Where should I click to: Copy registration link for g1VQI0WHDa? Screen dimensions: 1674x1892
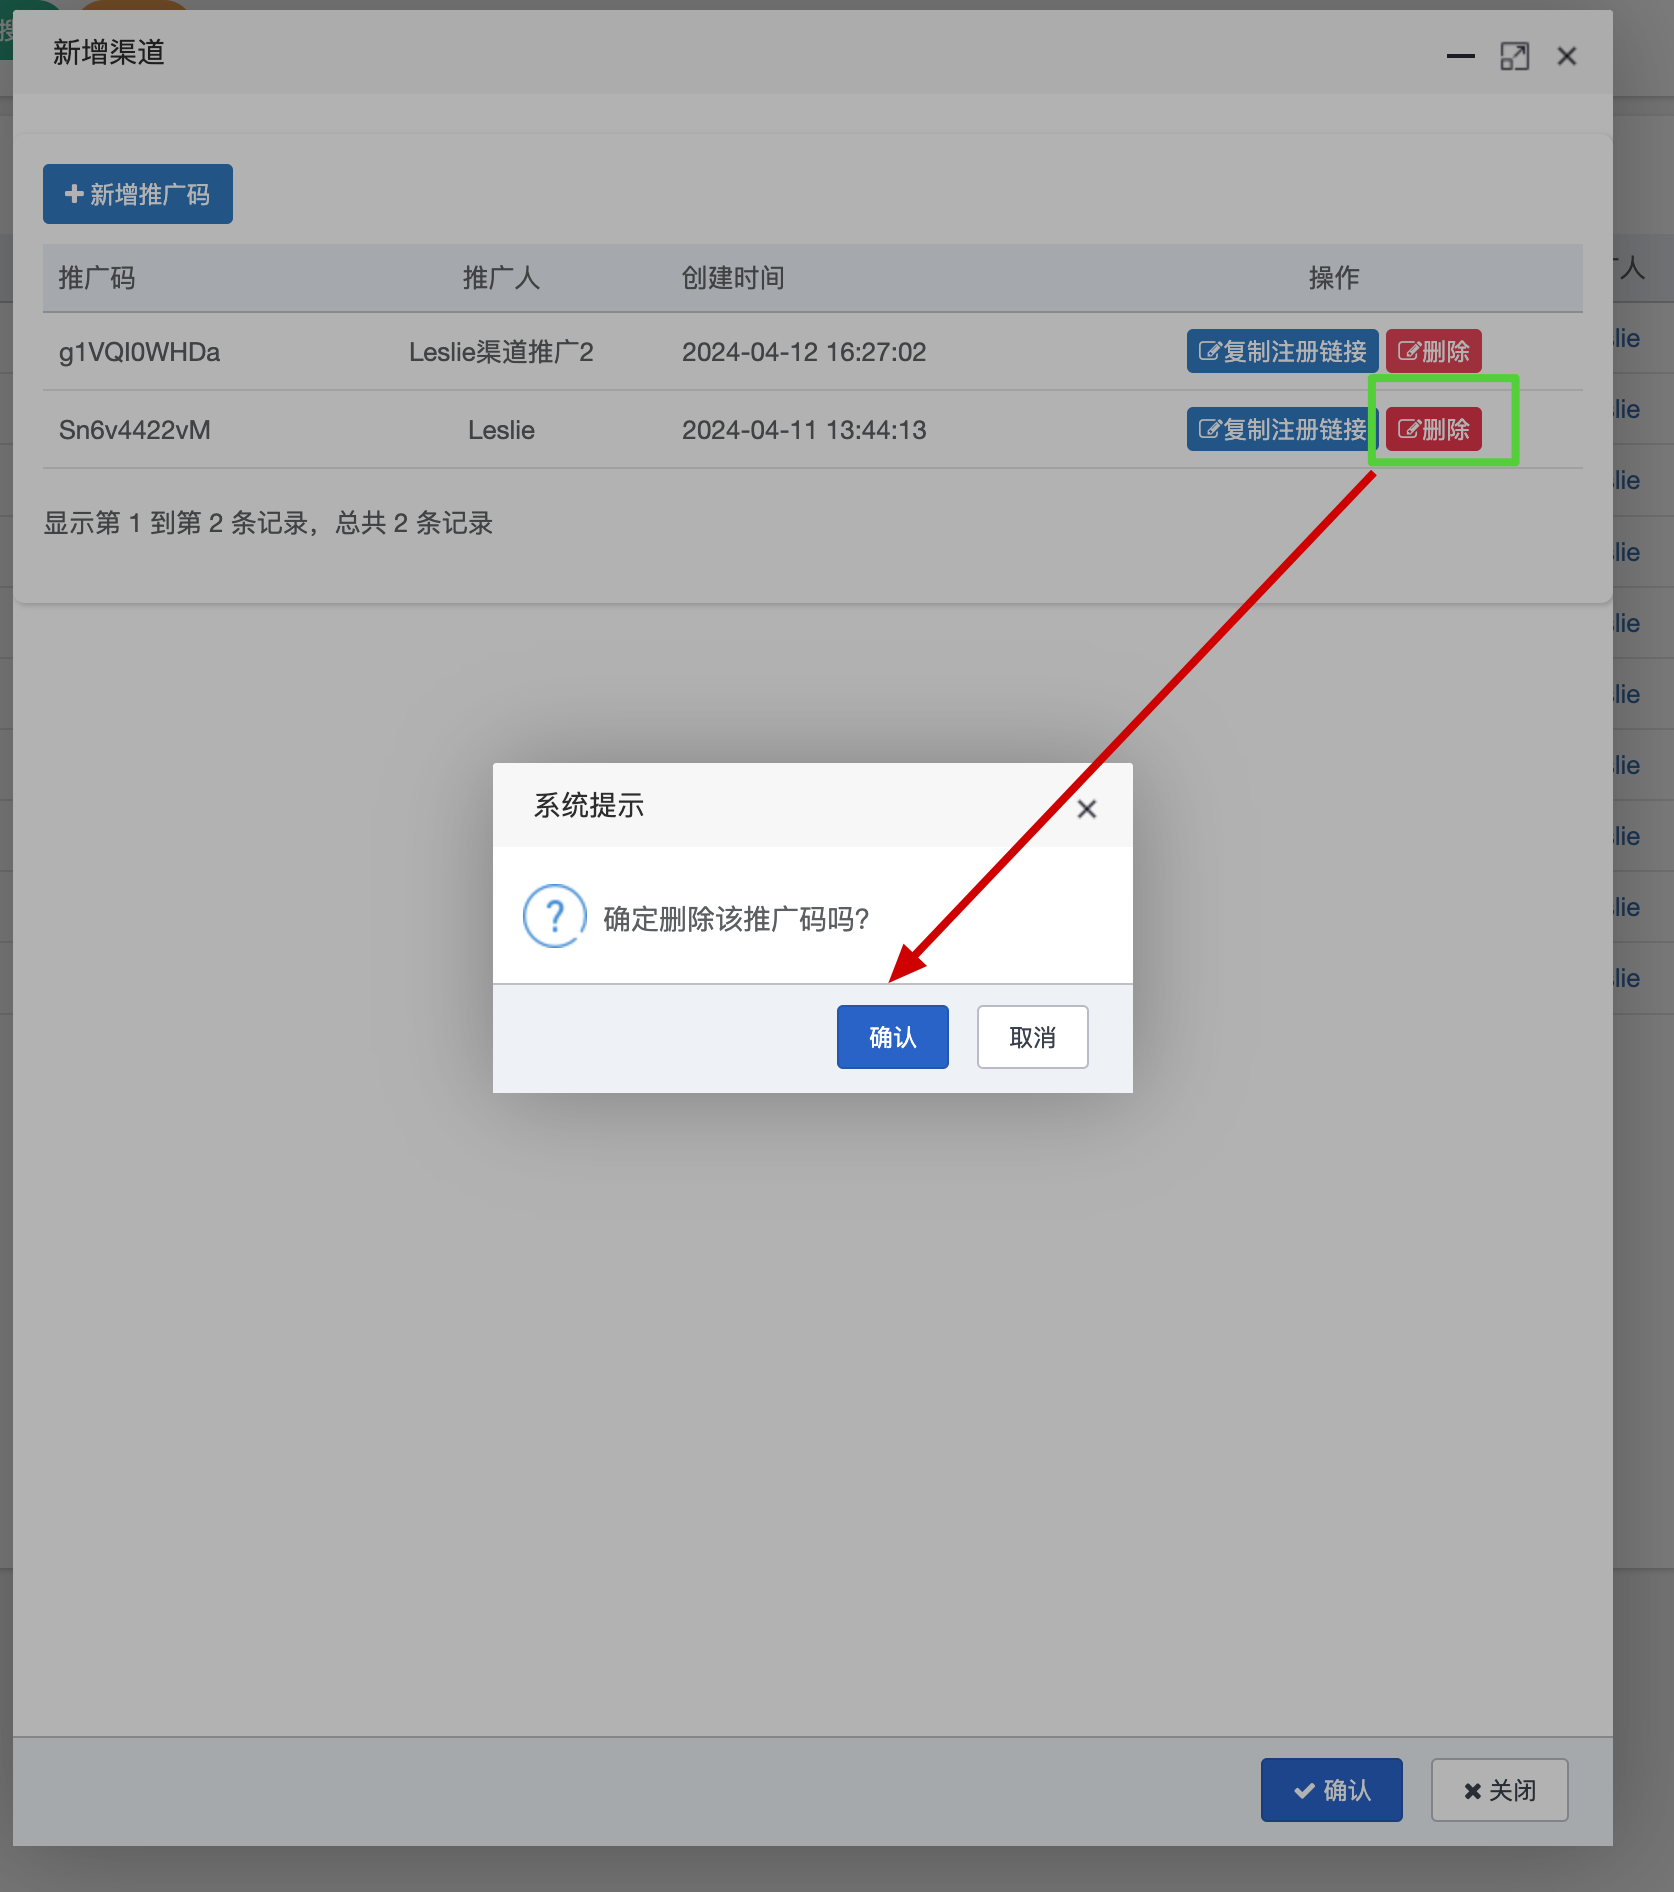click(x=1281, y=352)
